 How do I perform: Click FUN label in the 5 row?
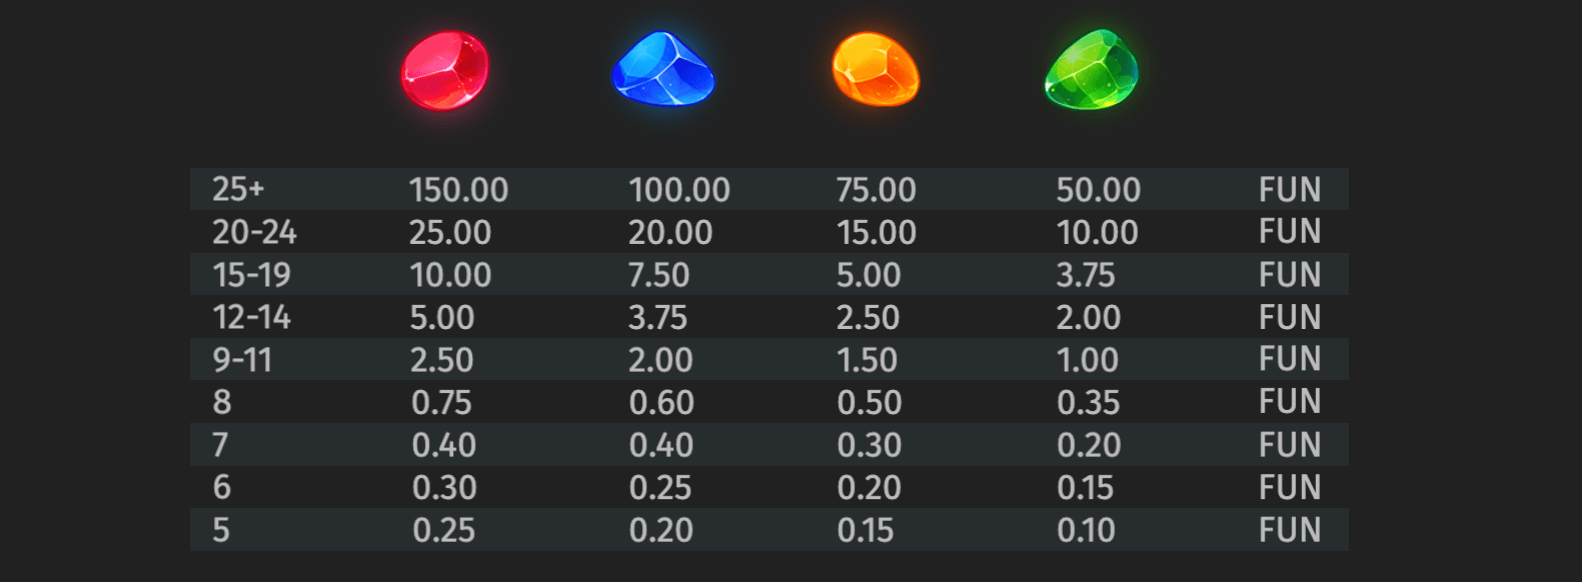click(1290, 530)
